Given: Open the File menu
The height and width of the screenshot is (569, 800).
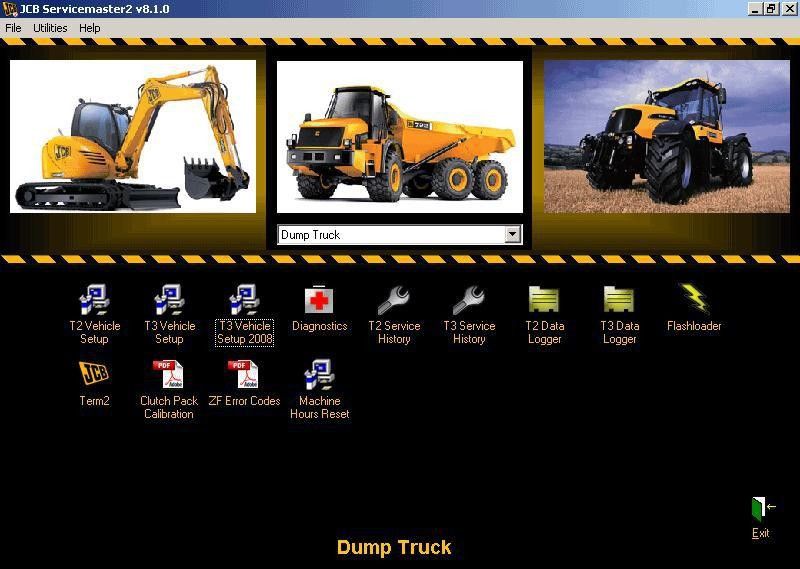Looking at the screenshot, I should [13, 28].
